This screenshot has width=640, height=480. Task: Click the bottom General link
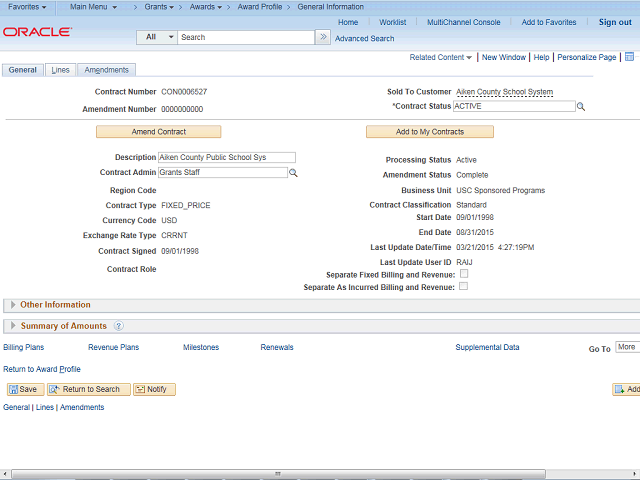click(x=16, y=407)
